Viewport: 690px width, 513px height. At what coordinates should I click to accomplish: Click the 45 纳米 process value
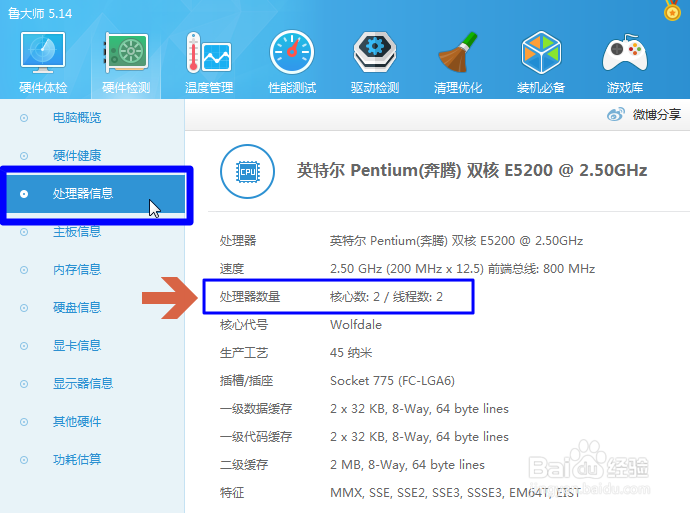pos(351,352)
